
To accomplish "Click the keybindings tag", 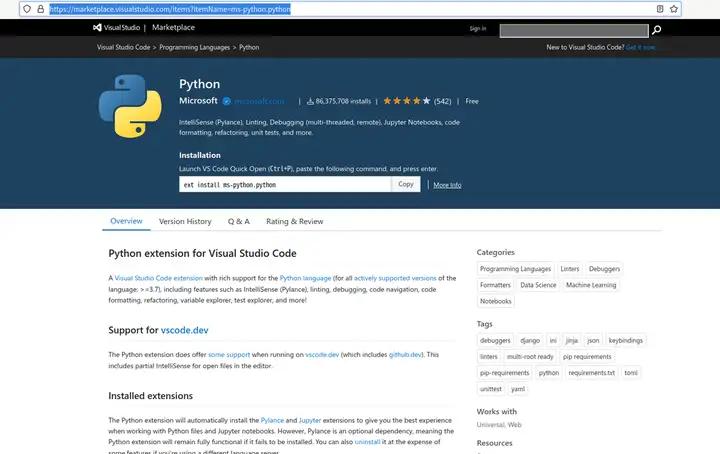I will pyautogui.click(x=625, y=341).
